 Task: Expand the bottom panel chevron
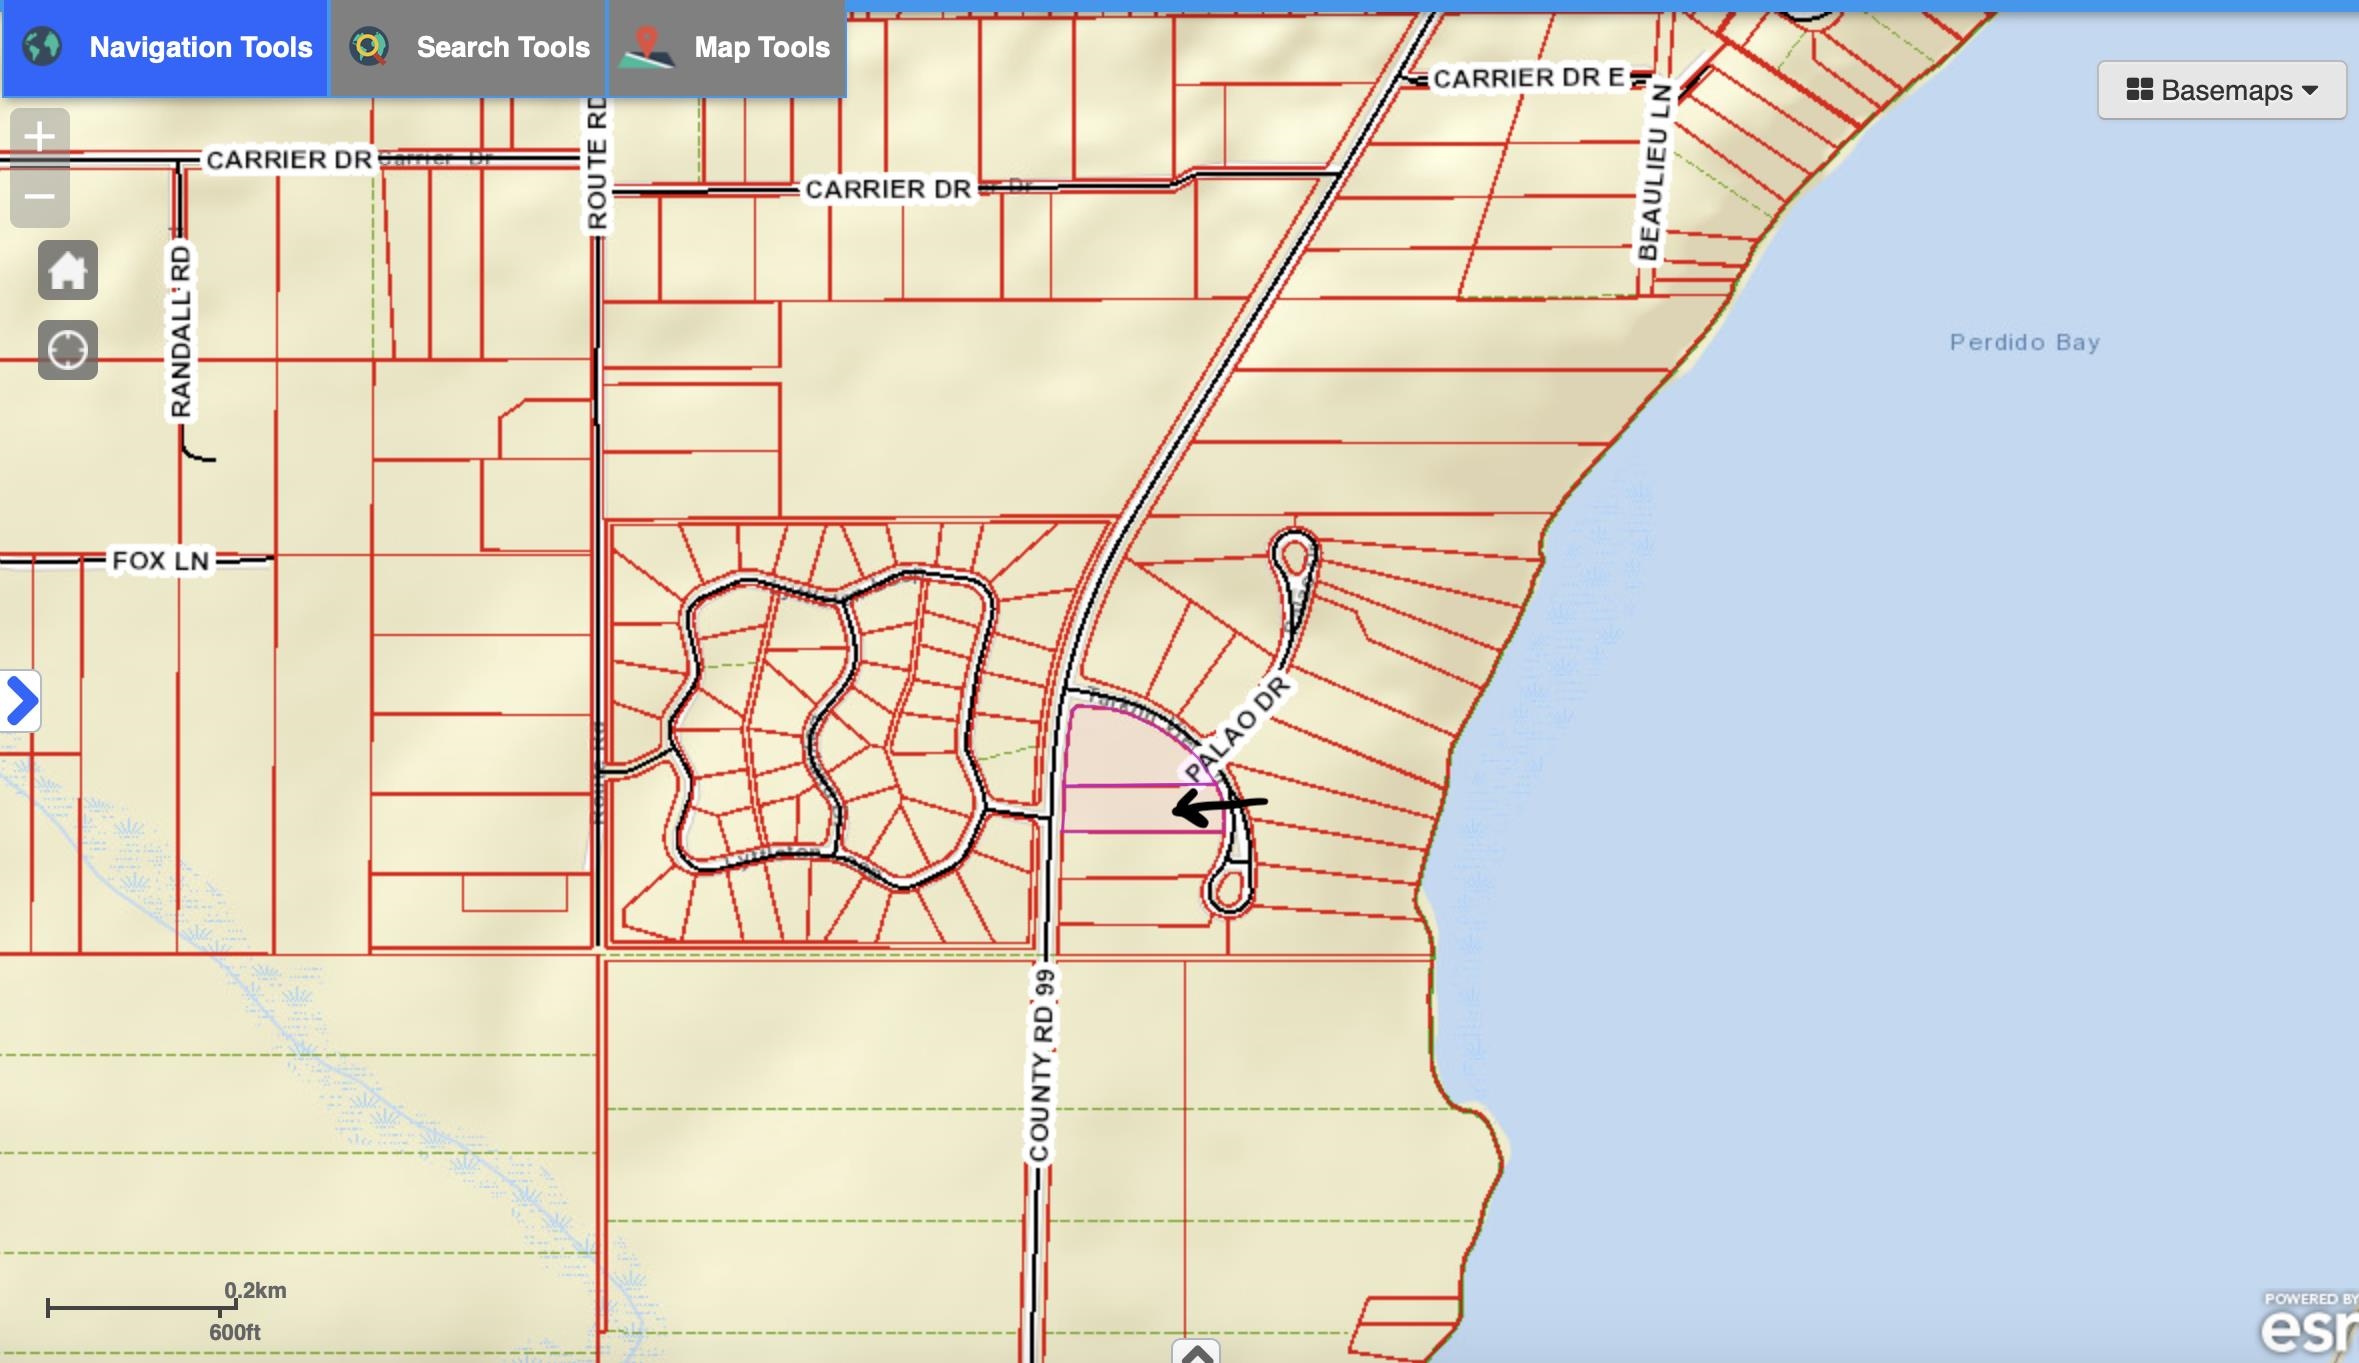[1196, 1352]
